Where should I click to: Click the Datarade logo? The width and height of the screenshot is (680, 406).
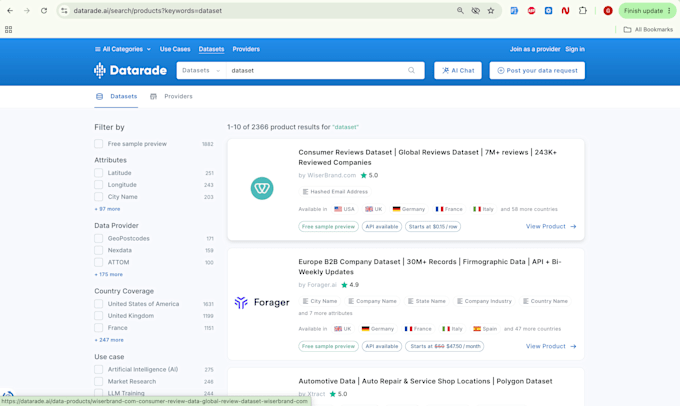130,70
